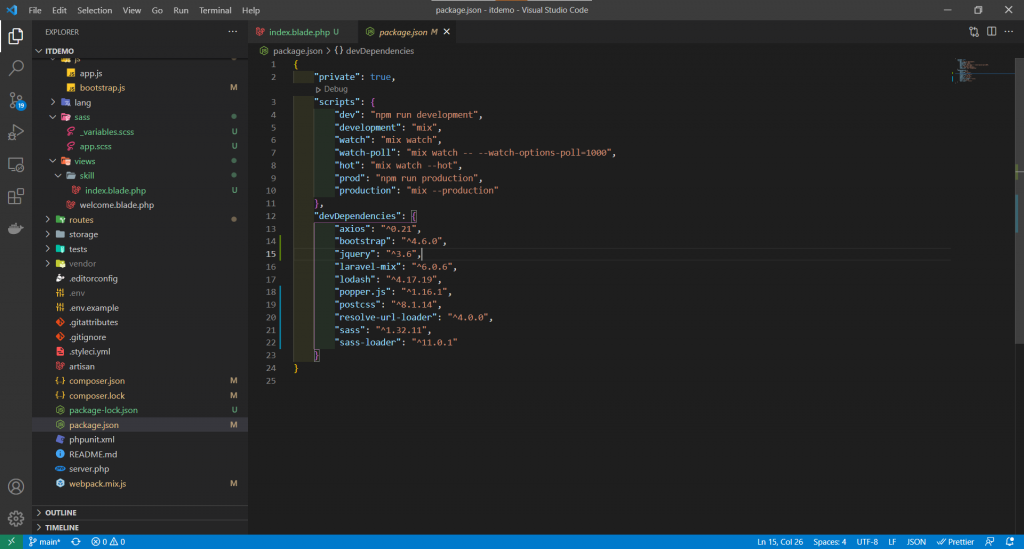
Task: Click Ln 15, Col 26 cursor position
Action: pos(780,542)
